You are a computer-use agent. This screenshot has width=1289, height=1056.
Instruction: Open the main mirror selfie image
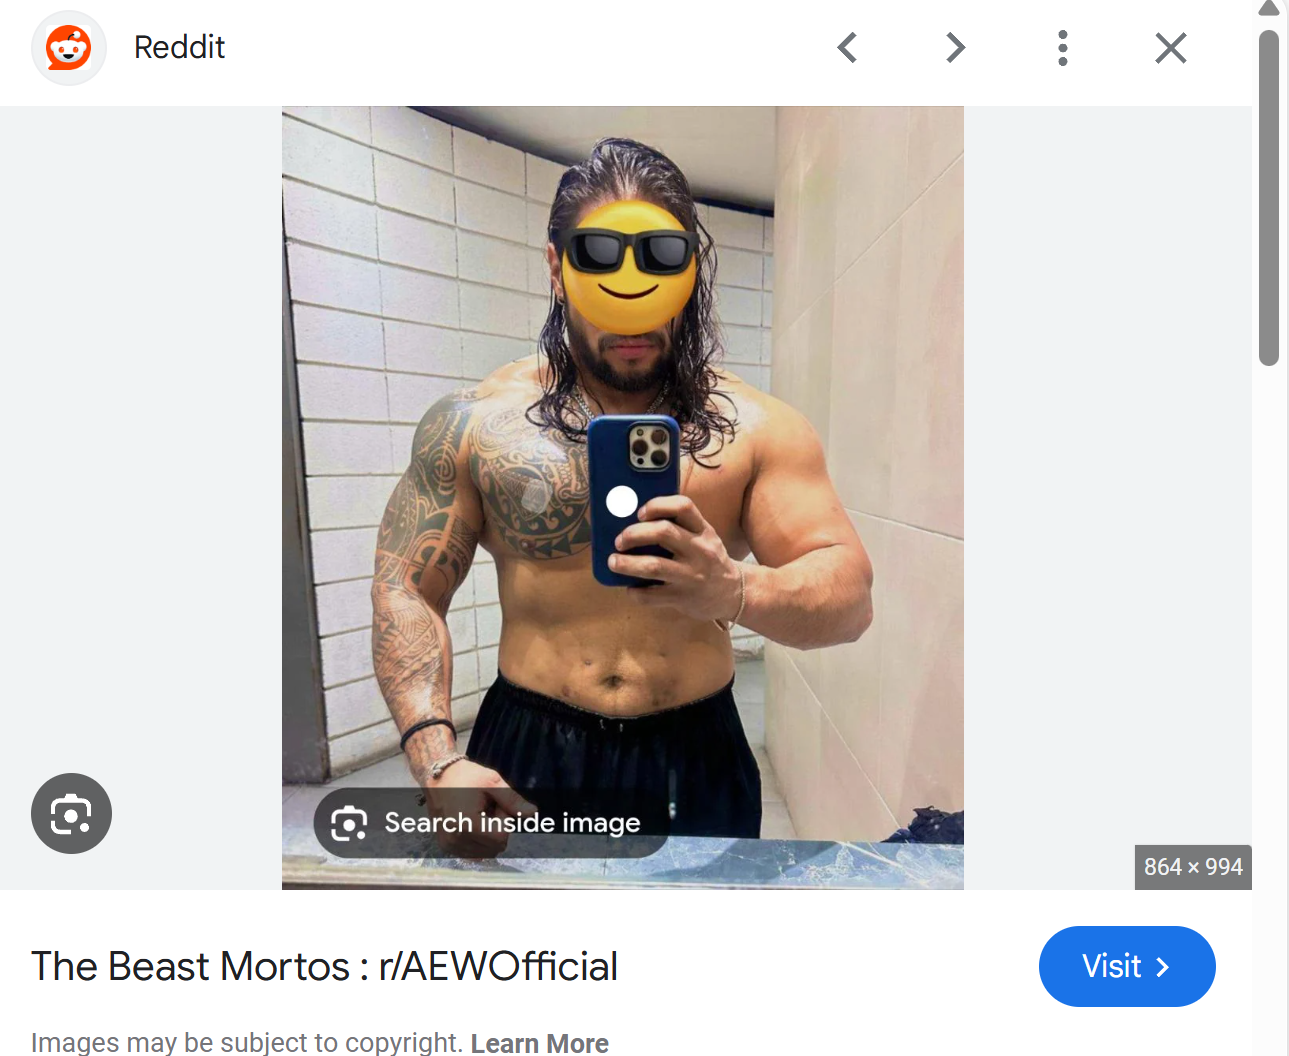(x=623, y=498)
